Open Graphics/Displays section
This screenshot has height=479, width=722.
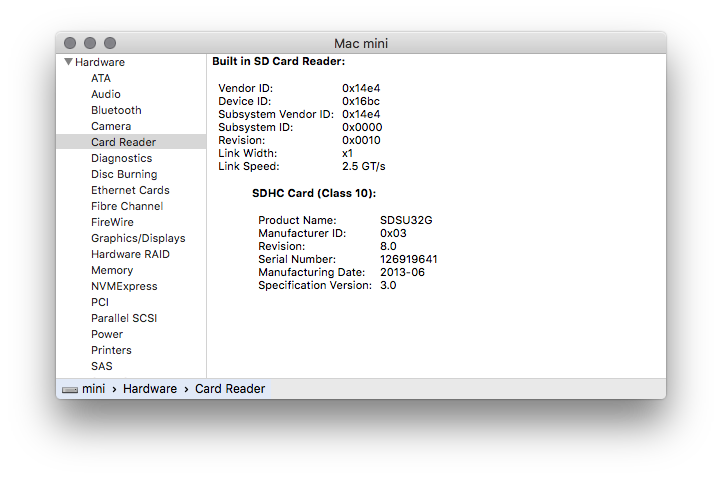tap(138, 239)
